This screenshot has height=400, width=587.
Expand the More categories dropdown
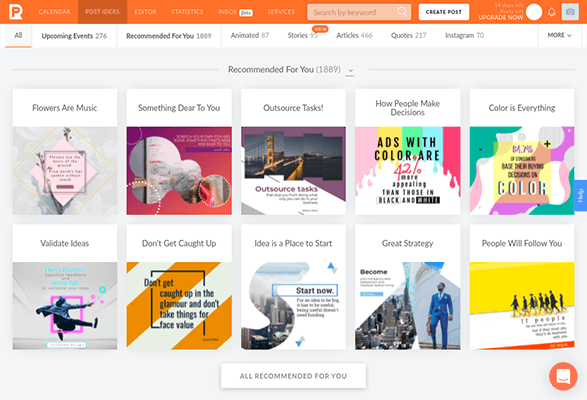[x=560, y=35]
